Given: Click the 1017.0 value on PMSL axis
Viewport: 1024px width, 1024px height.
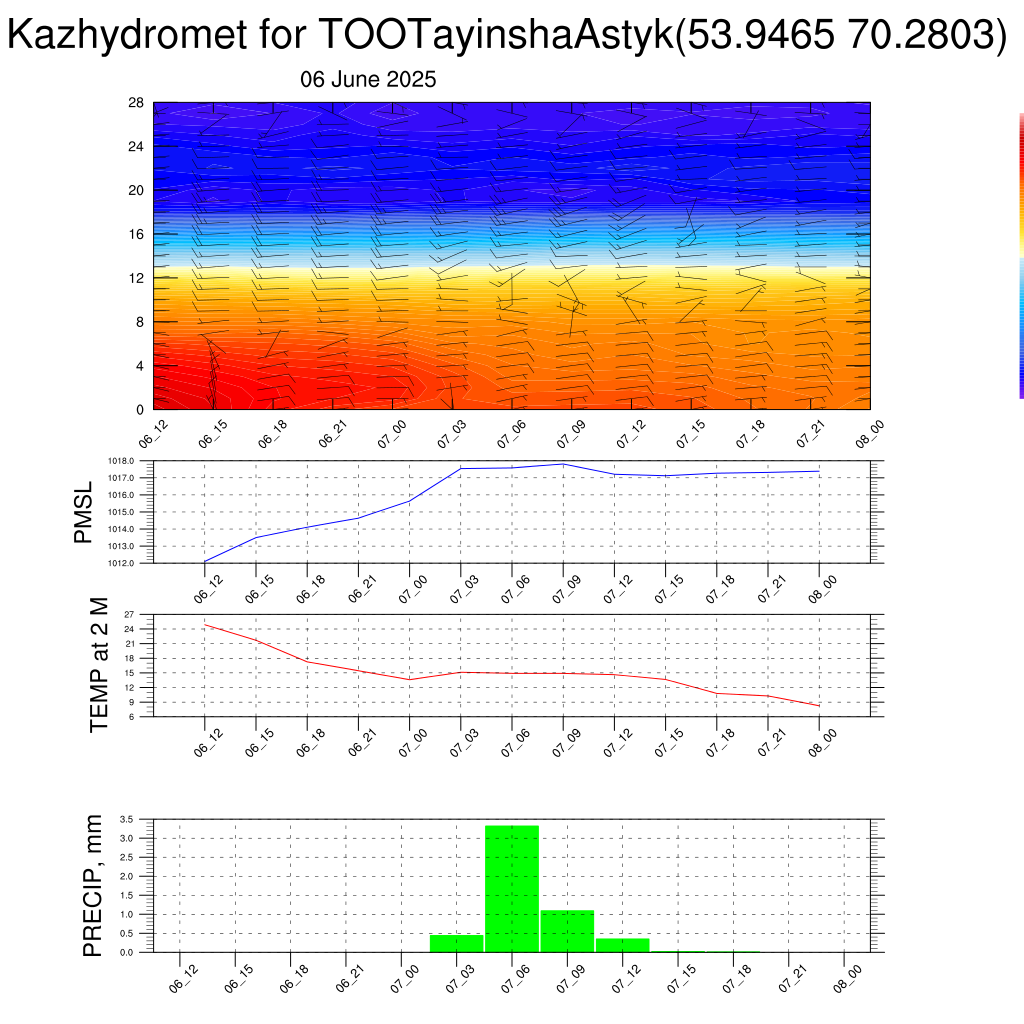Looking at the screenshot, I should point(121,478).
